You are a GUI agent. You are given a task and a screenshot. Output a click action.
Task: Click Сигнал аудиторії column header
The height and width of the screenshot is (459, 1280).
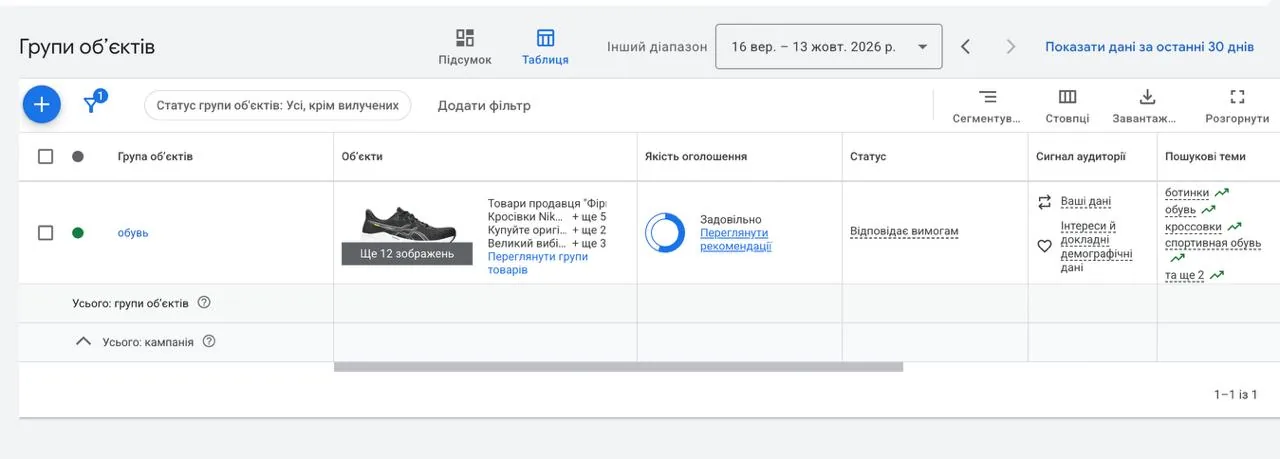(x=1081, y=157)
